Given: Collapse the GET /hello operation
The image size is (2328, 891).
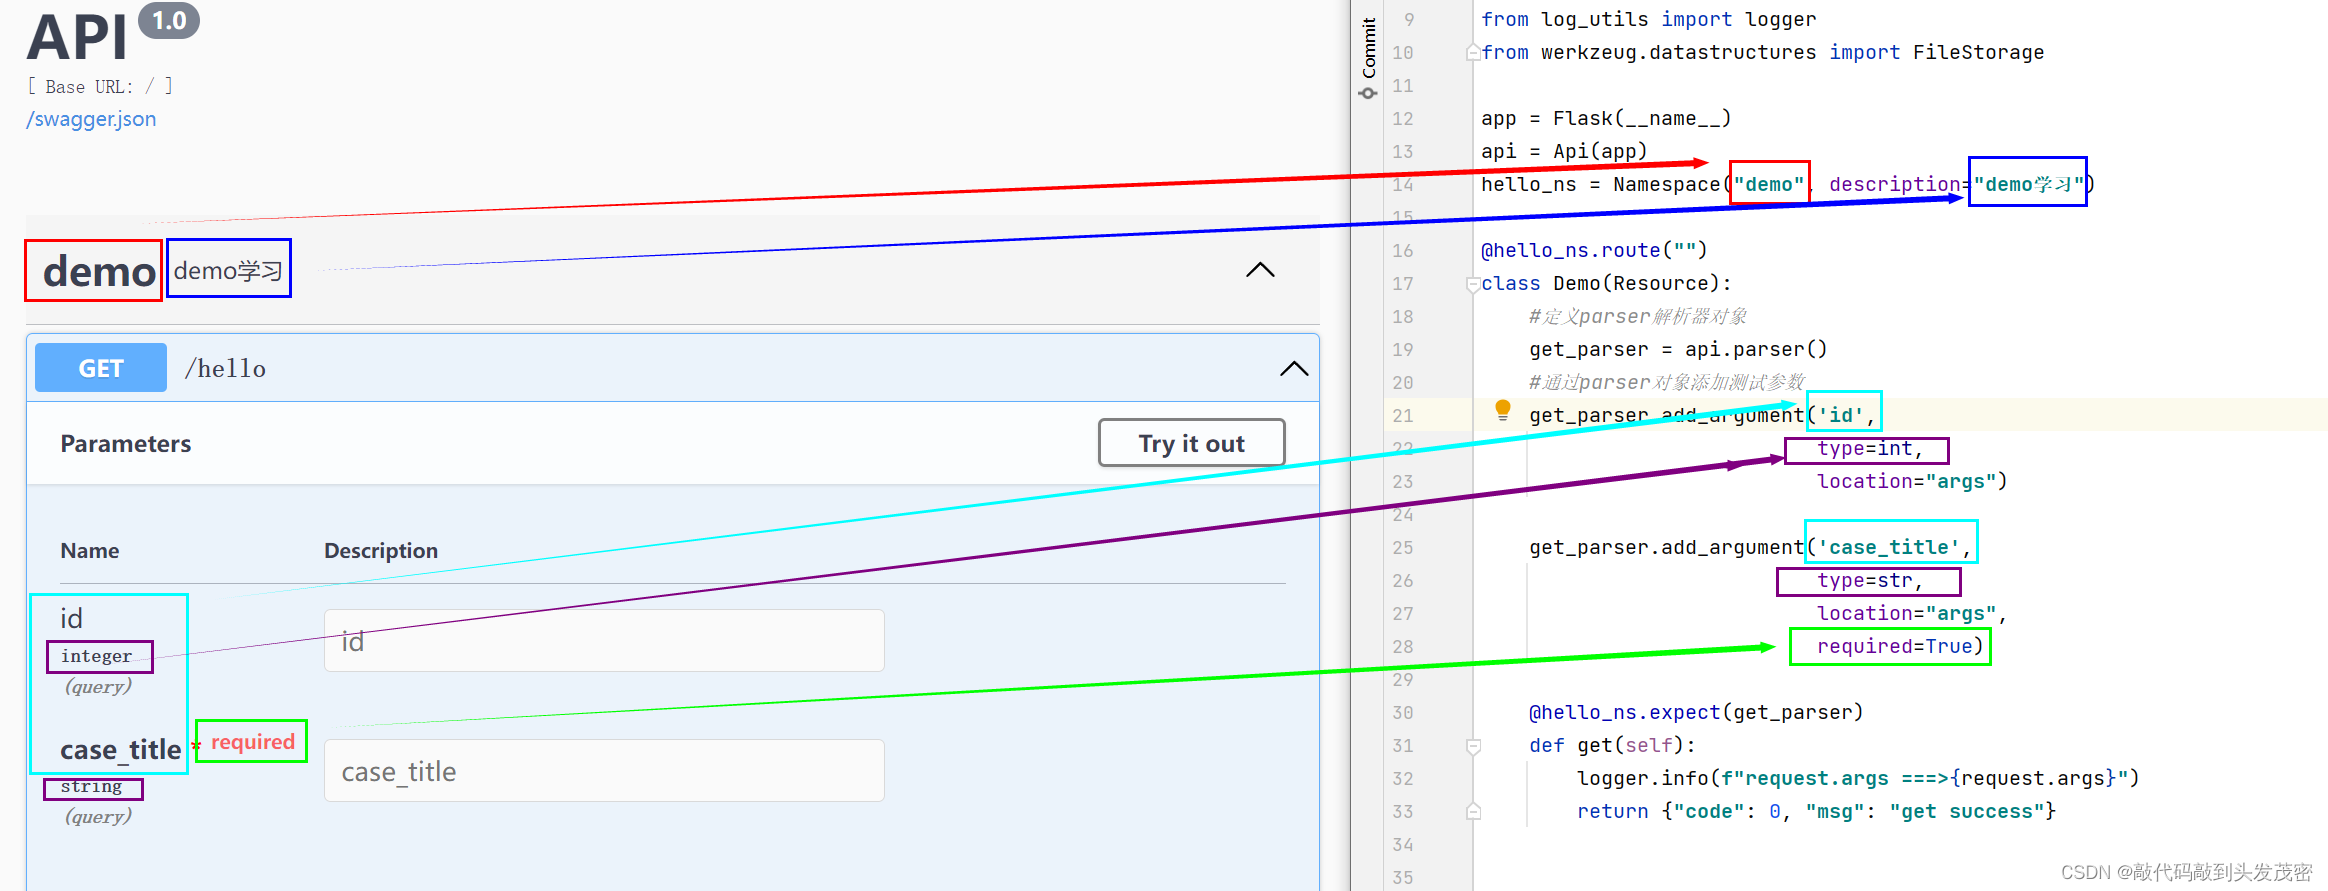Looking at the screenshot, I should 1294,369.
